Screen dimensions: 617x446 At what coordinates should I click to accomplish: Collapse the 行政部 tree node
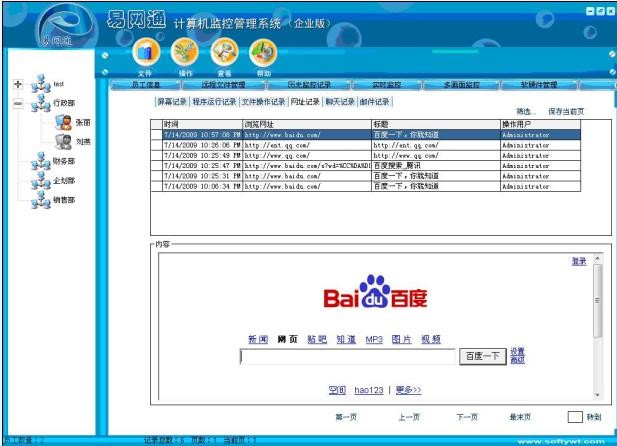point(17,103)
